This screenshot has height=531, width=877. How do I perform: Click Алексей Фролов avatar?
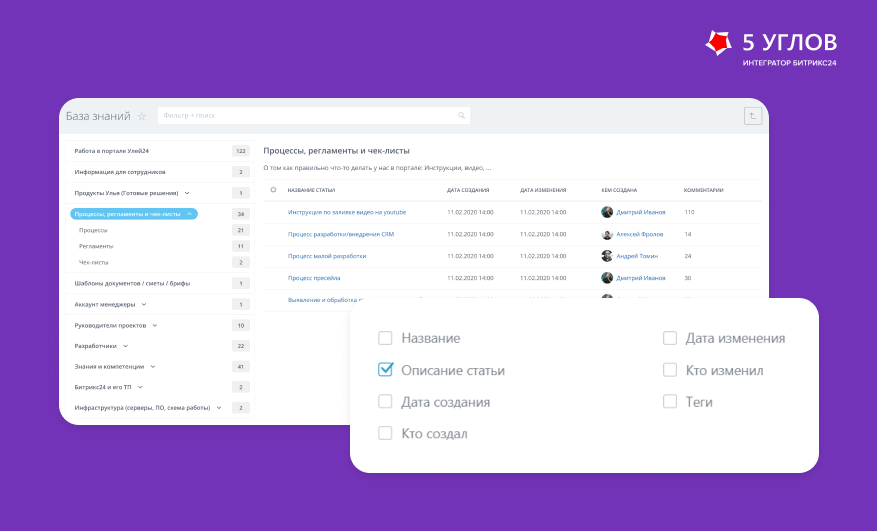click(607, 234)
